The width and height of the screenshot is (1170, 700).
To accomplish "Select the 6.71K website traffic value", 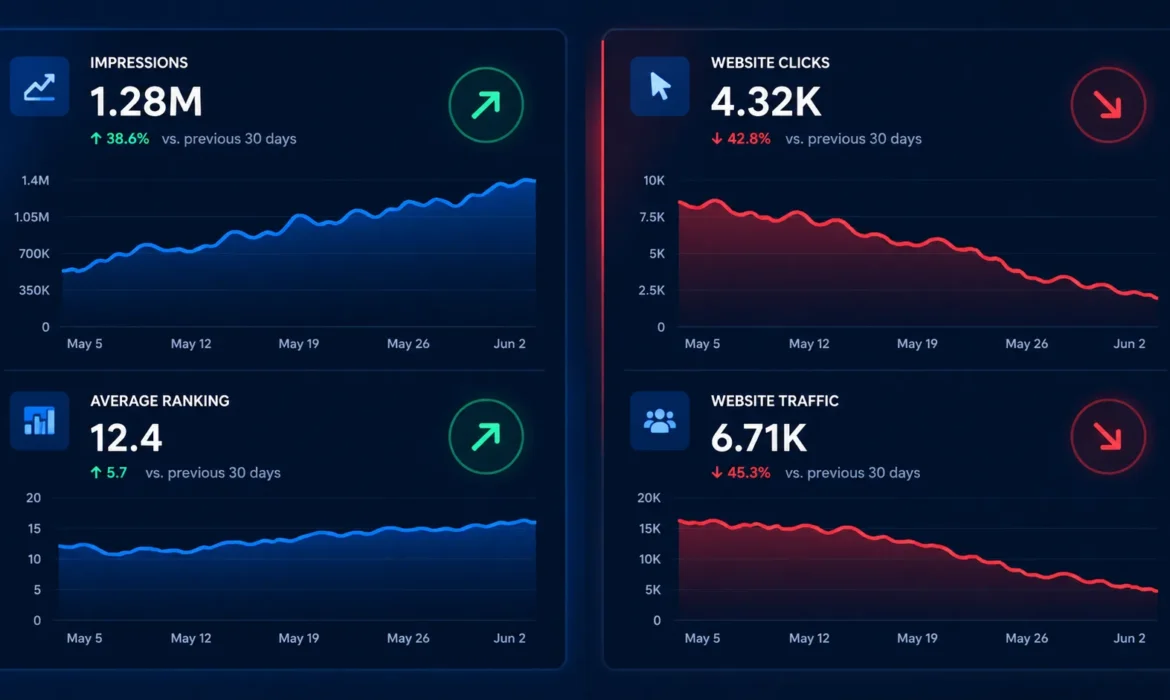I will coord(759,438).
